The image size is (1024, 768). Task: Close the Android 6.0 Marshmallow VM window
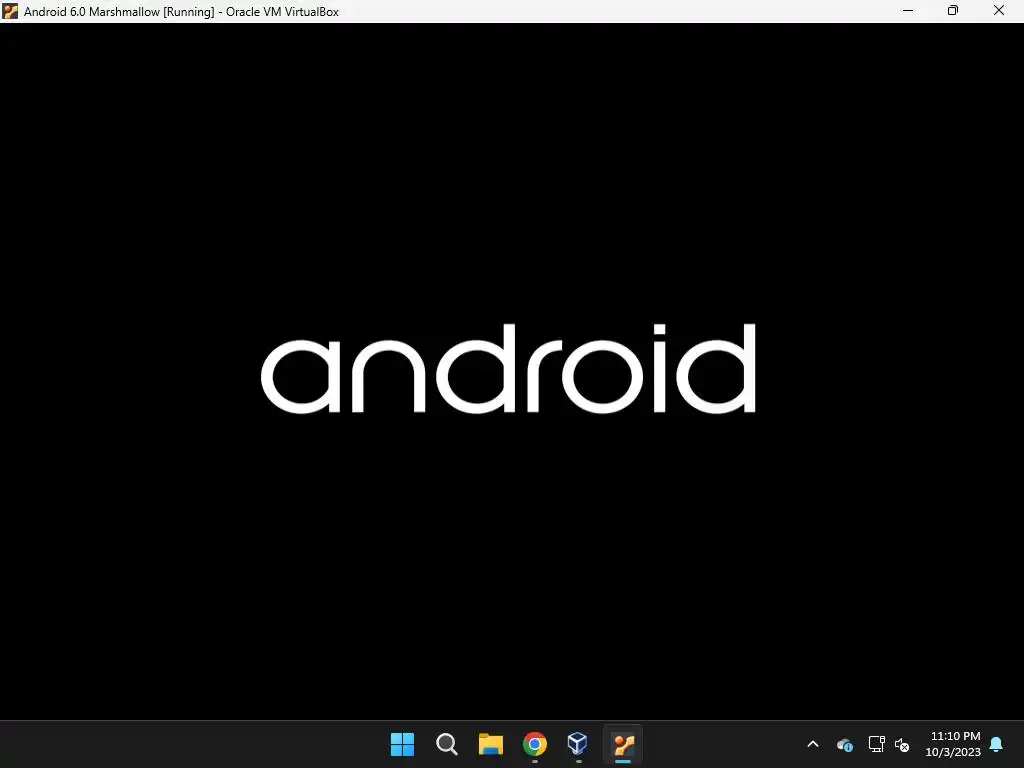tap(999, 11)
